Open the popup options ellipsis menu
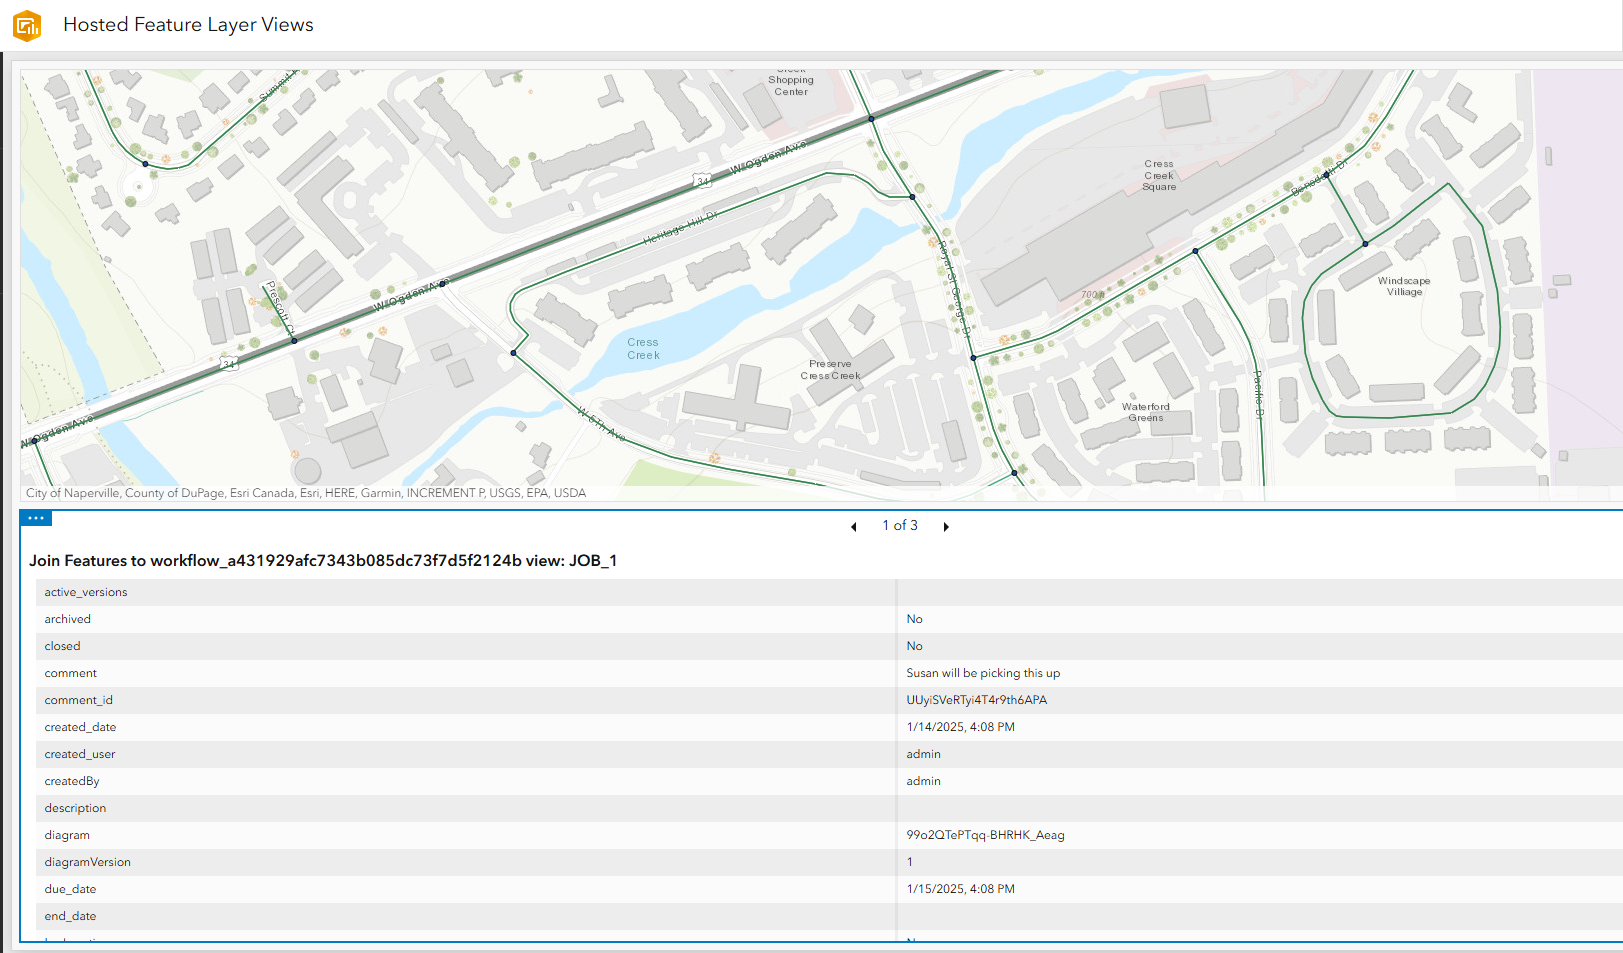 [36, 517]
